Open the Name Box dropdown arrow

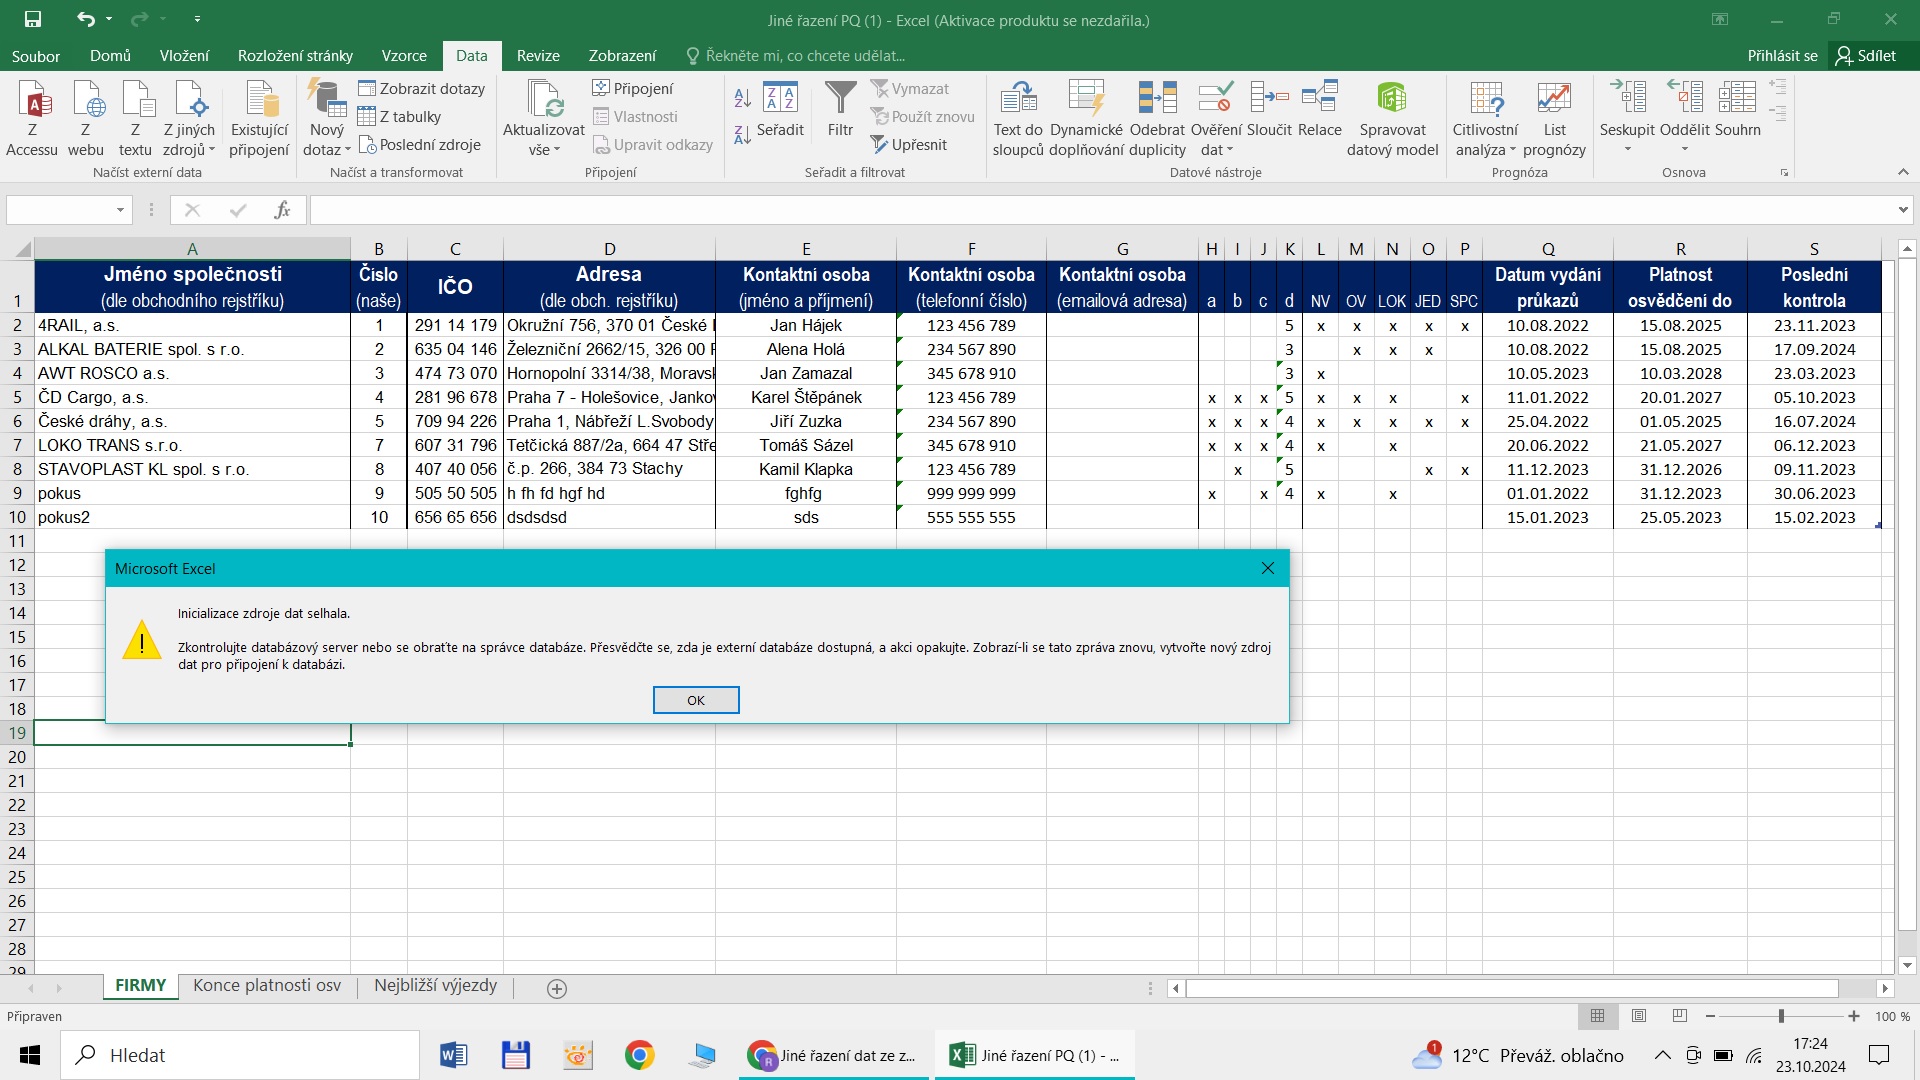point(120,210)
